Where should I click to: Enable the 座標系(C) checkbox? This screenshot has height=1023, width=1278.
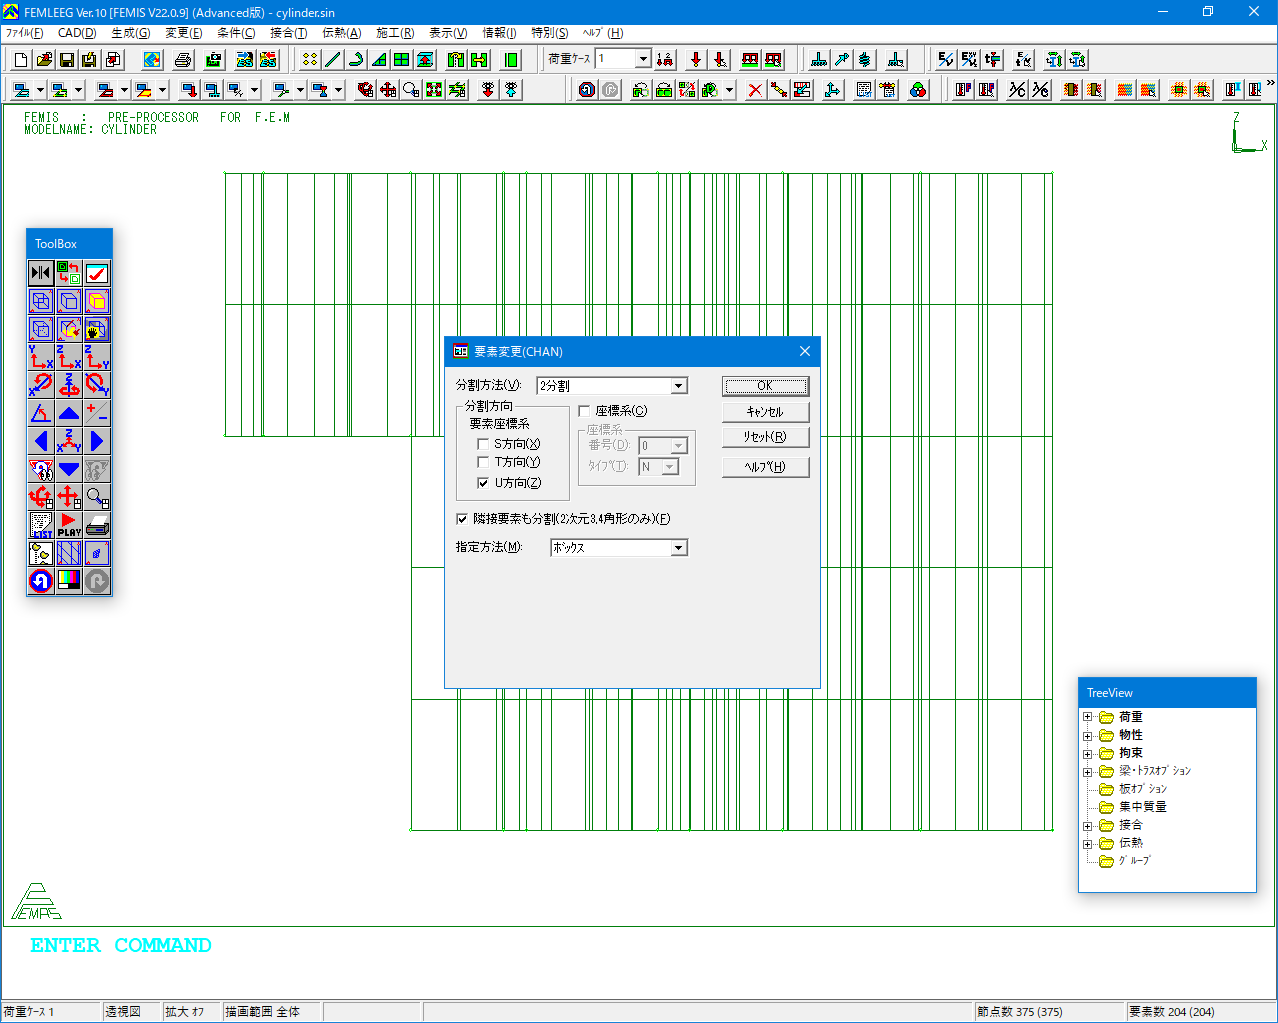584,411
